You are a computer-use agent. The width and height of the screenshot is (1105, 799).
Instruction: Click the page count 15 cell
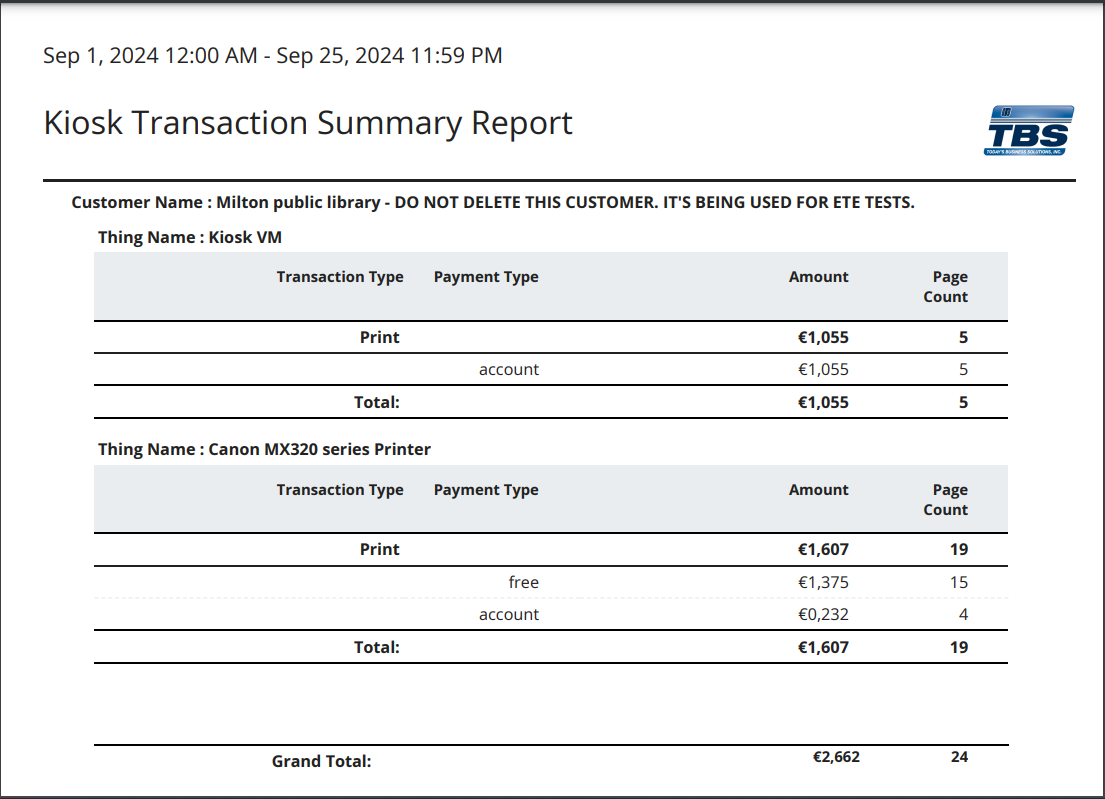958,582
